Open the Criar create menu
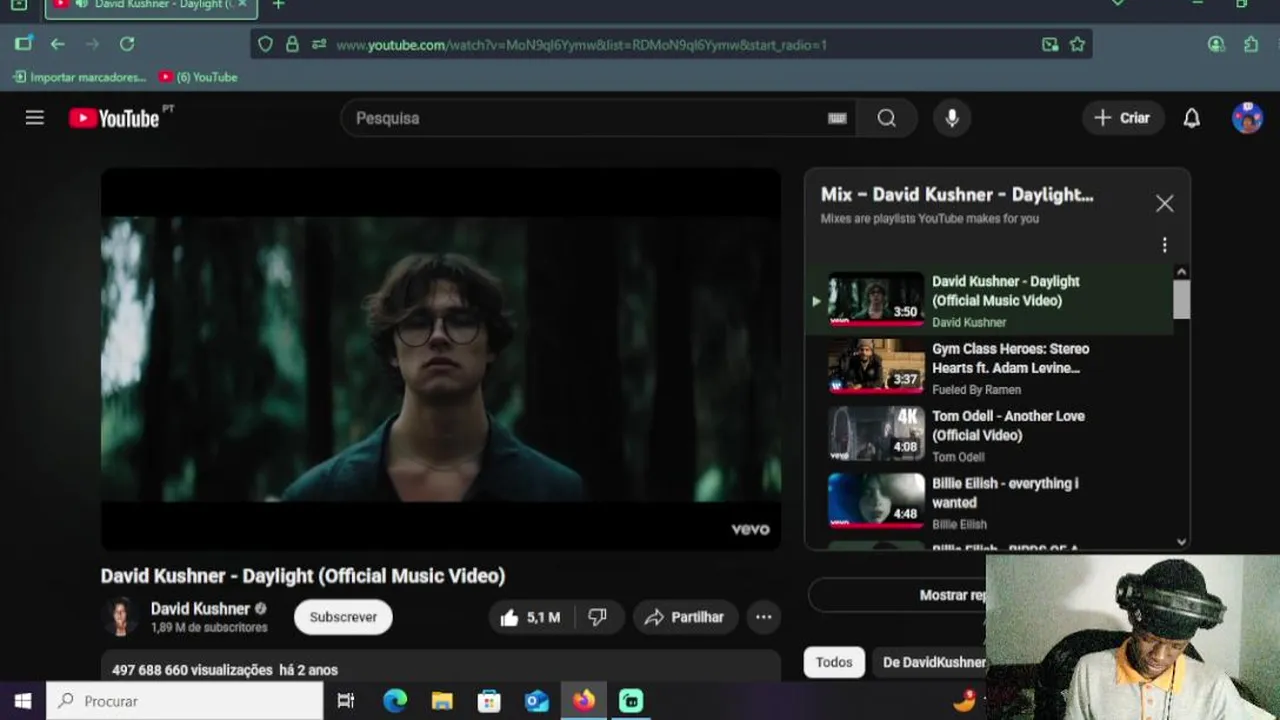Image resolution: width=1280 pixels, height=720 pixels. (1123, 118)
